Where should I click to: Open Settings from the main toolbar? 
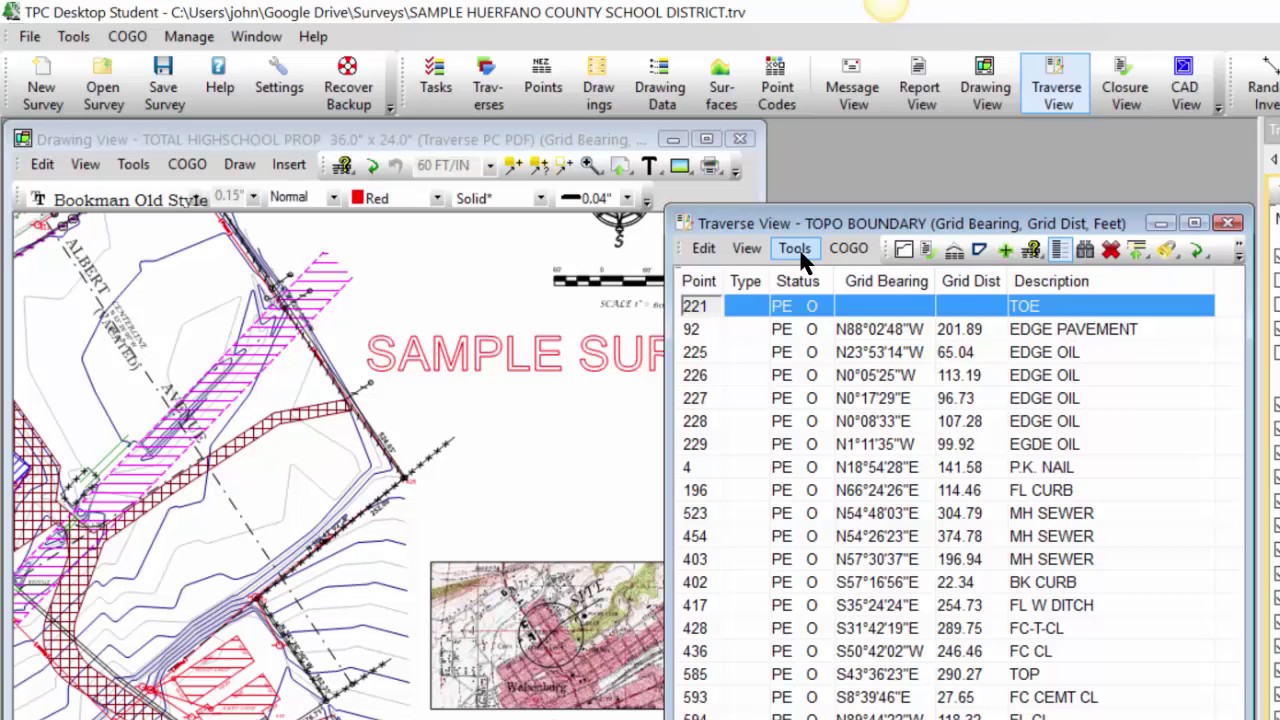(x=279, y=78)
